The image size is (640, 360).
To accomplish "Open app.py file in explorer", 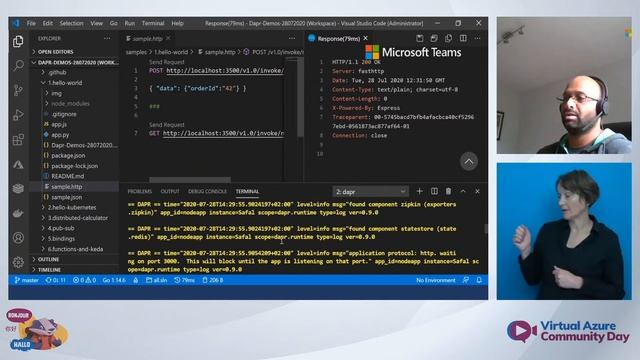I will click(x=60, y=135).
